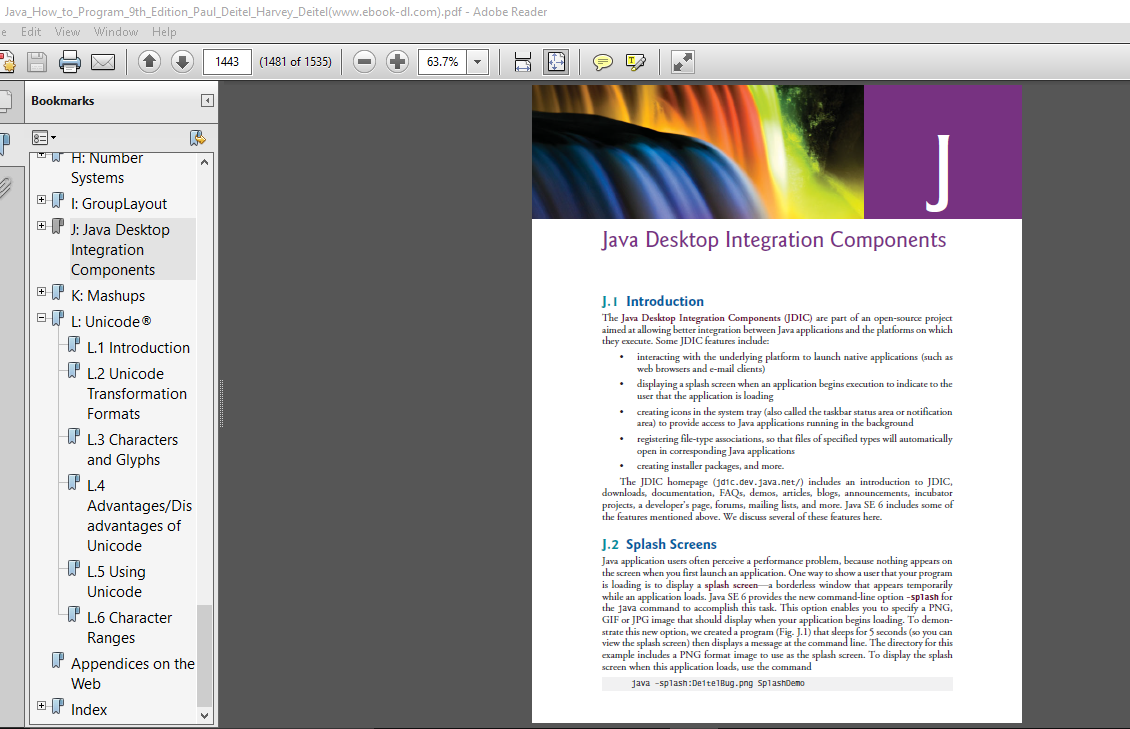Jump to L.1 Introduction bookmark

138,348
